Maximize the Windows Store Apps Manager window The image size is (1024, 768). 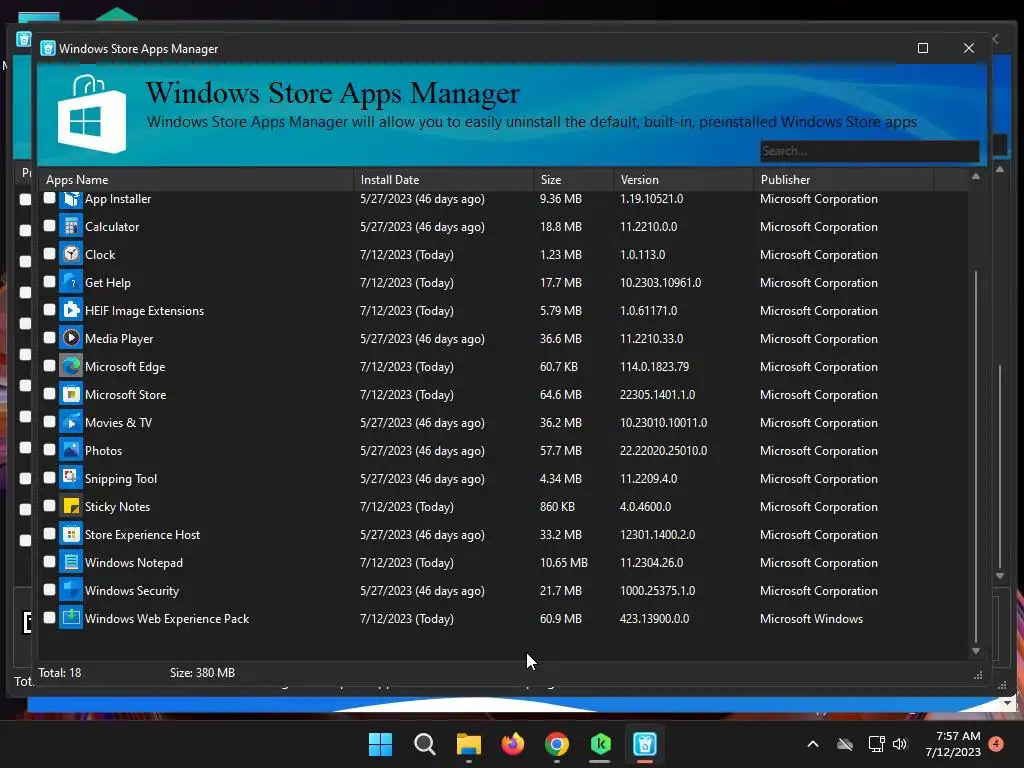(x=923, y=48)
